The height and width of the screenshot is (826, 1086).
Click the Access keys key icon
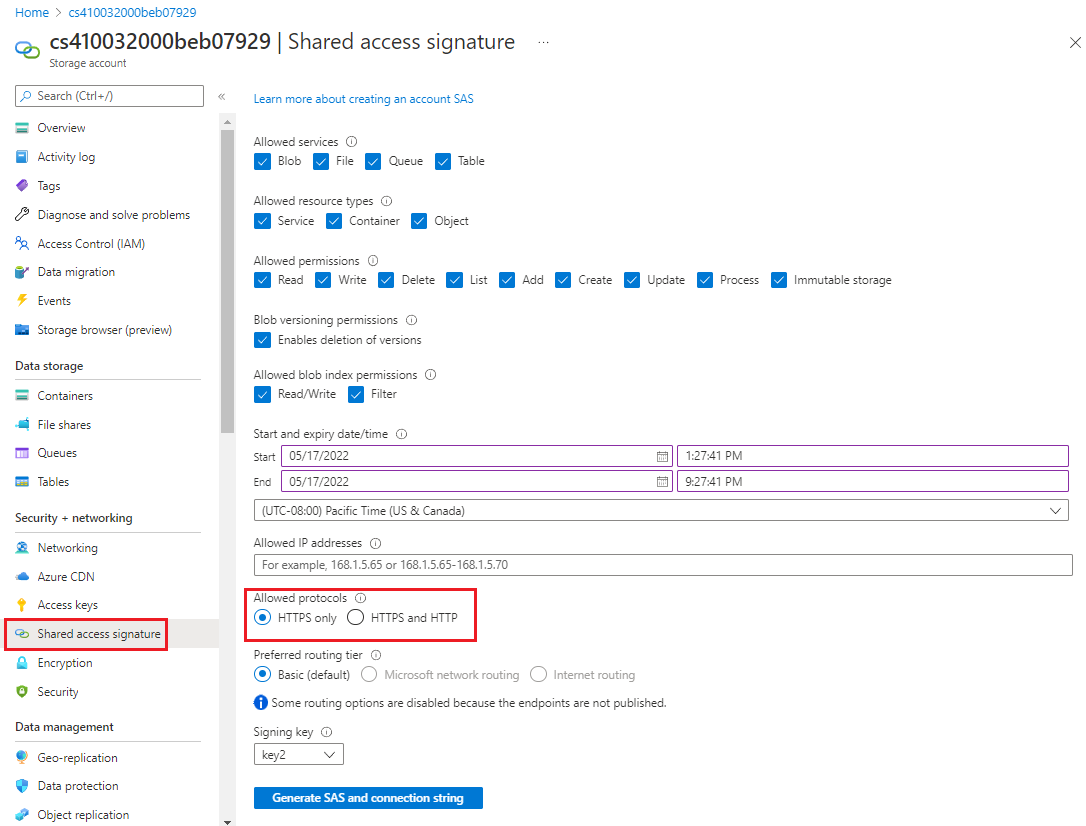(22, 604)
